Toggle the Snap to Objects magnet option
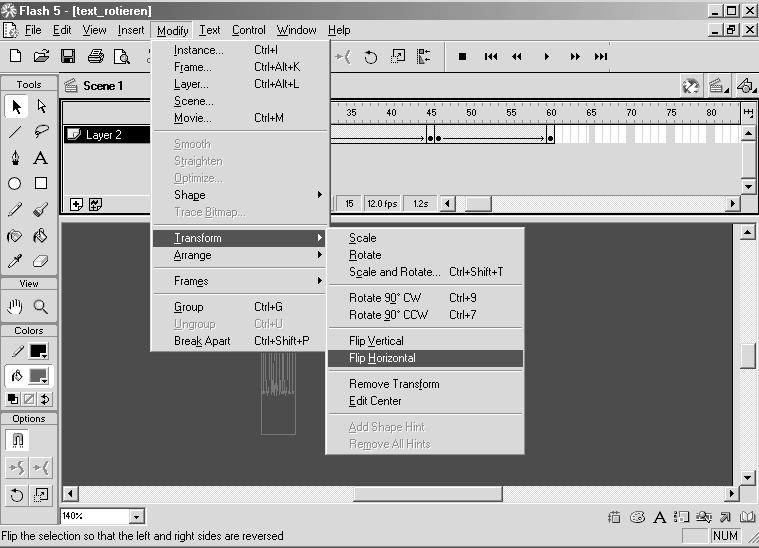Screen dimensions: 759x548 click(x=17, y=440)
